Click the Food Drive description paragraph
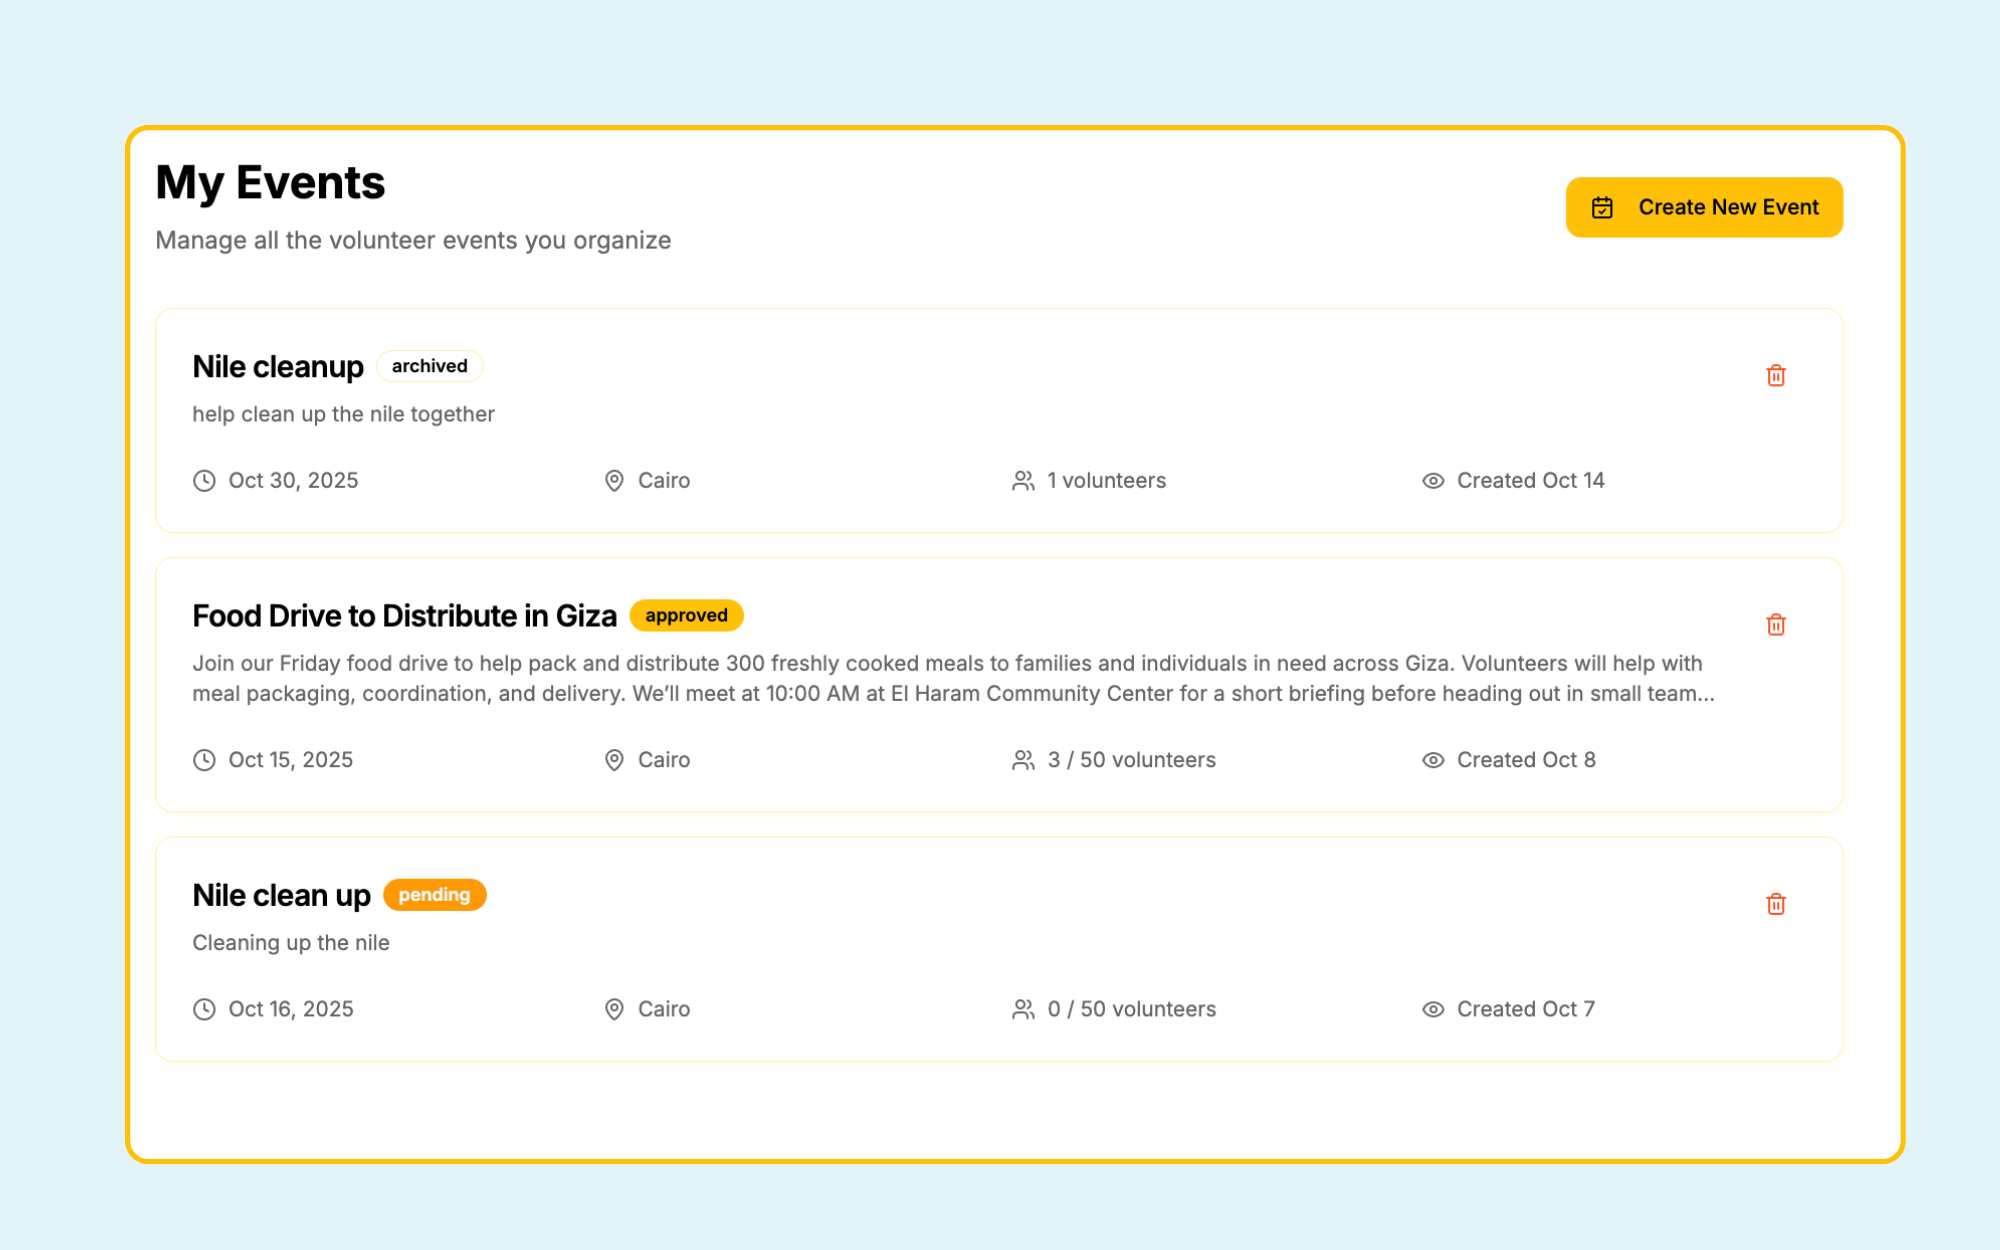 (953, 678)
